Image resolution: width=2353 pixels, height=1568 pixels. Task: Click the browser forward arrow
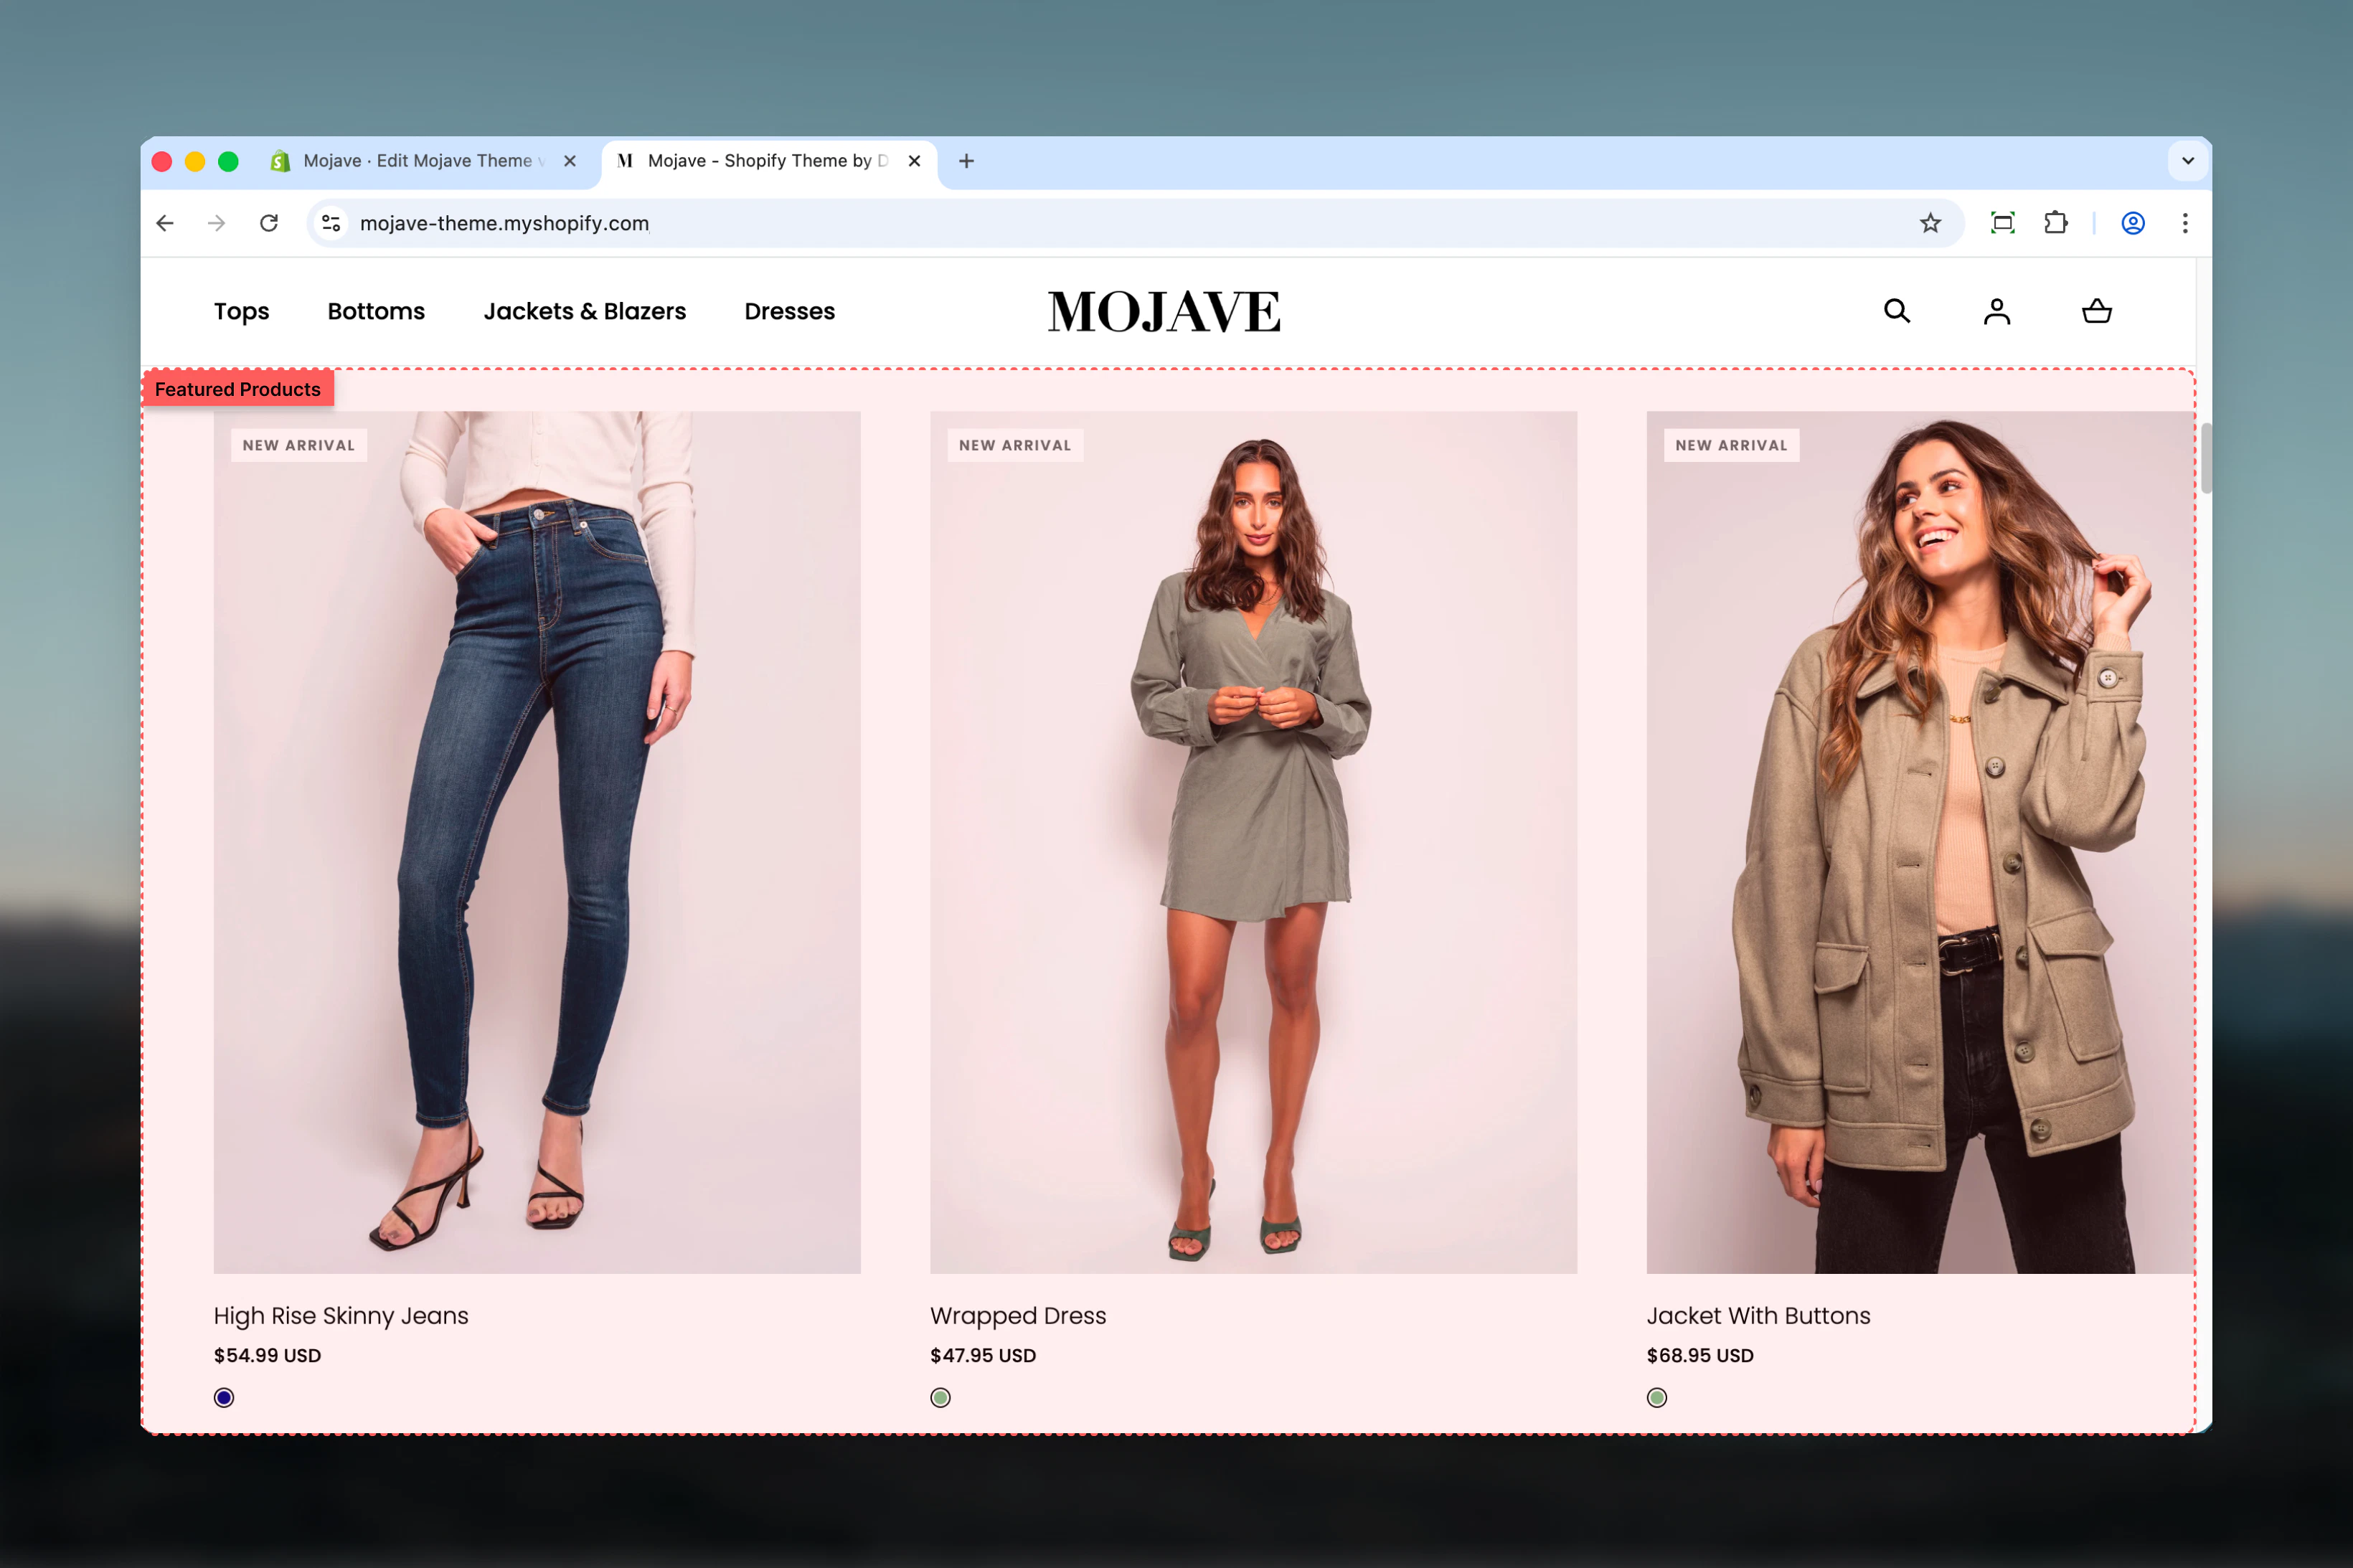coord(217,223)
